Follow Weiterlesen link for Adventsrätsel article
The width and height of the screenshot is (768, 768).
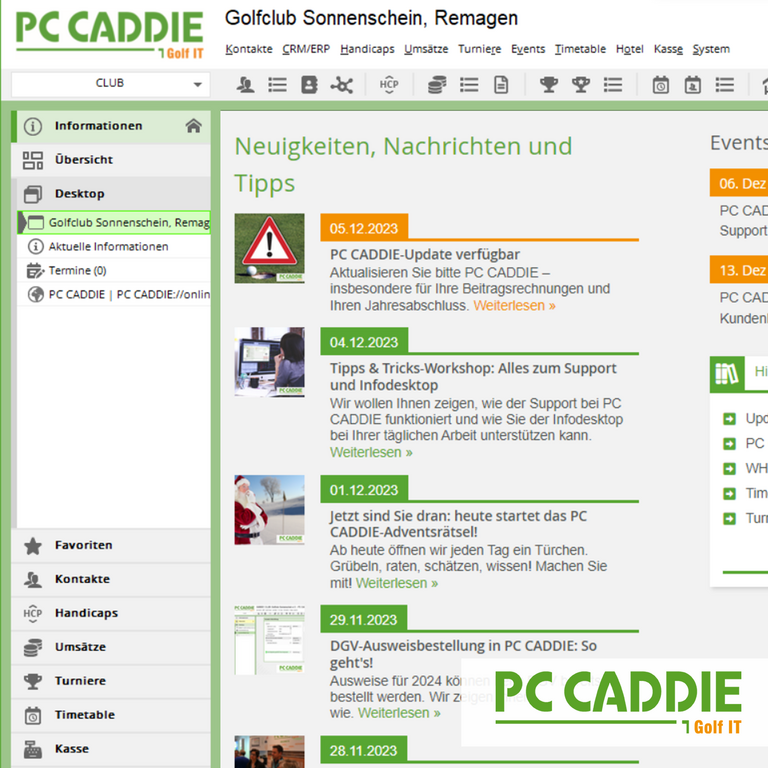tap(397, 583)
